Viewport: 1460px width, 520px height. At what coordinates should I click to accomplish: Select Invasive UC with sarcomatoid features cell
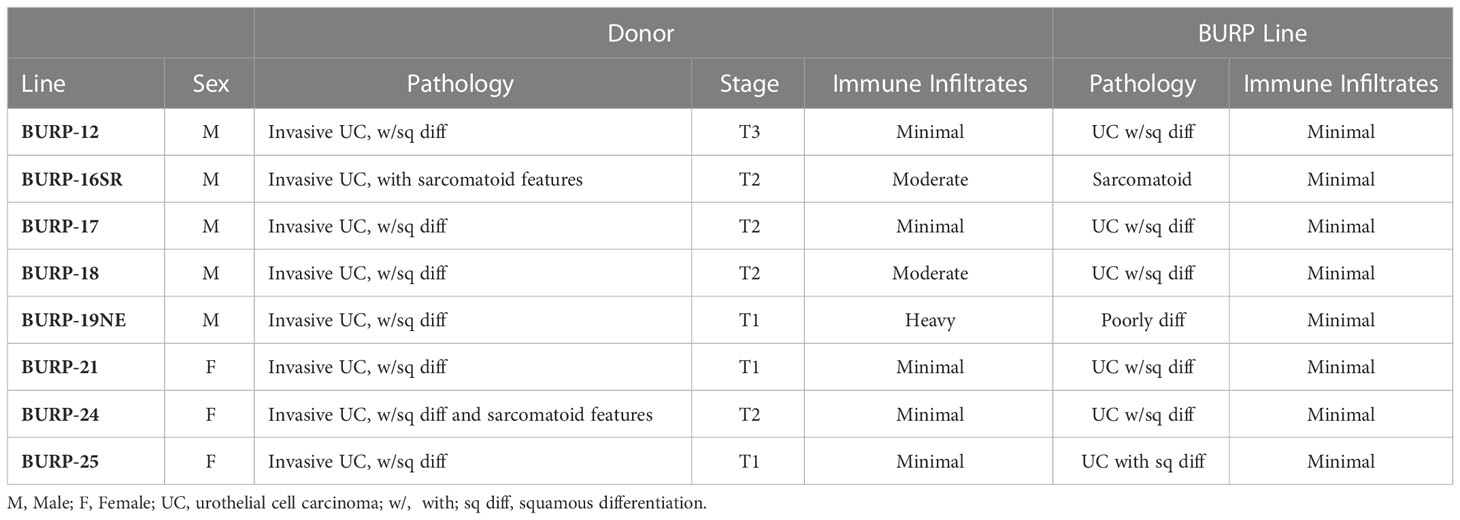pos(425,179)
